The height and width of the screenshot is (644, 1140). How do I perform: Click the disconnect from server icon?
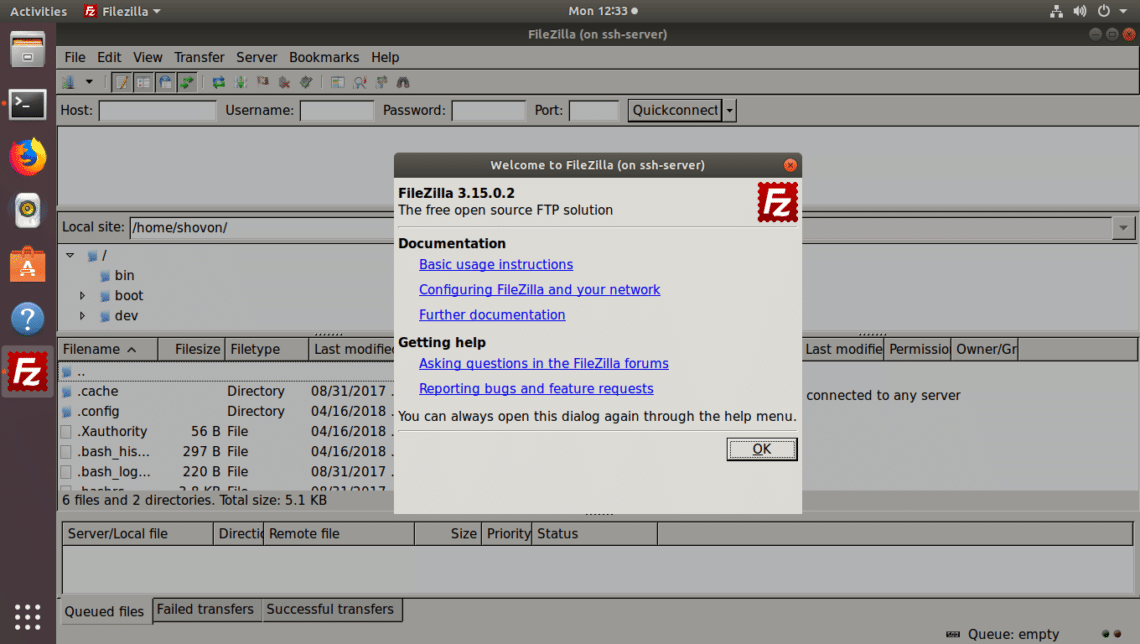284,82
